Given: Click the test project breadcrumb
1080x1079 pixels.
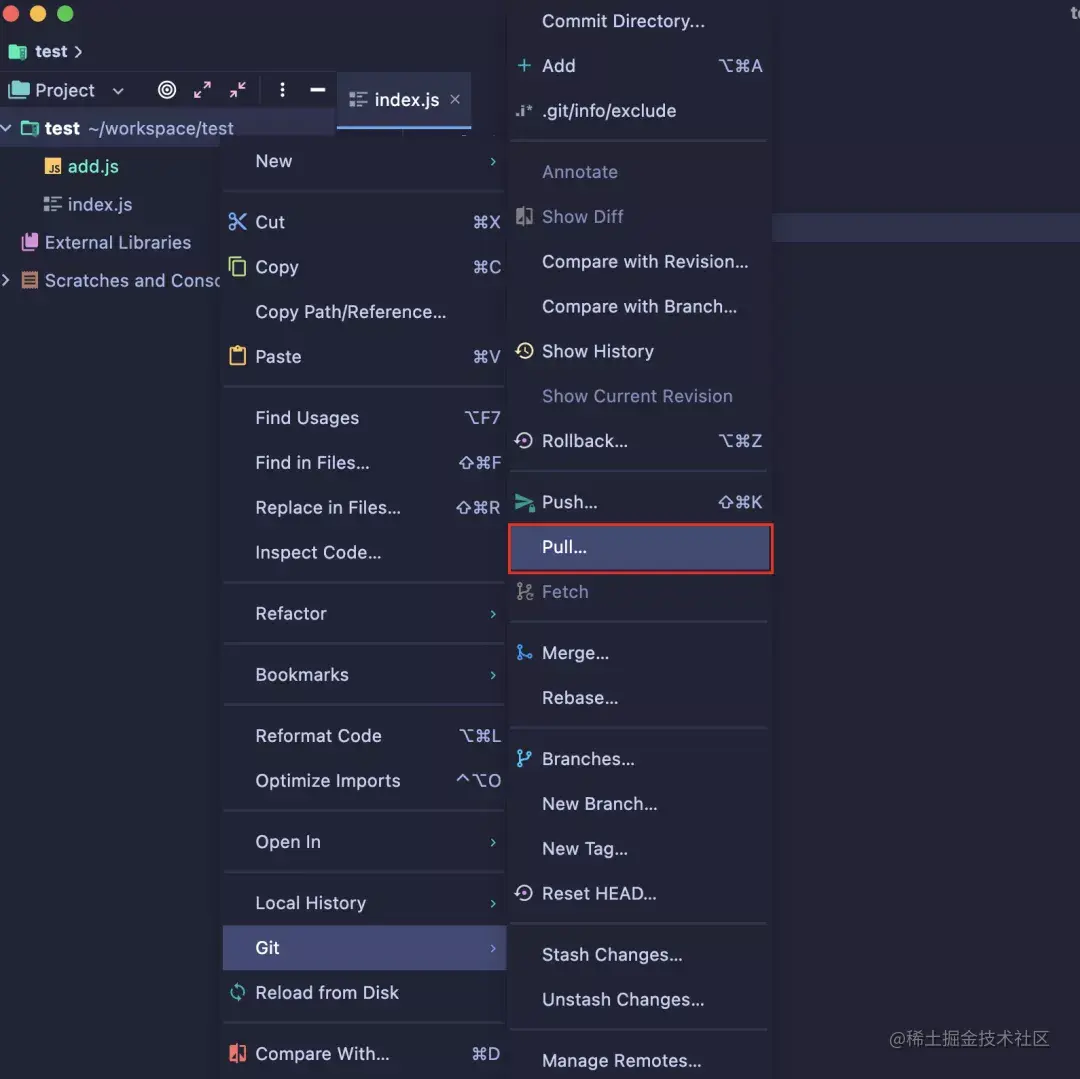Looking at the screenshot, I should [x=51, y=52].
